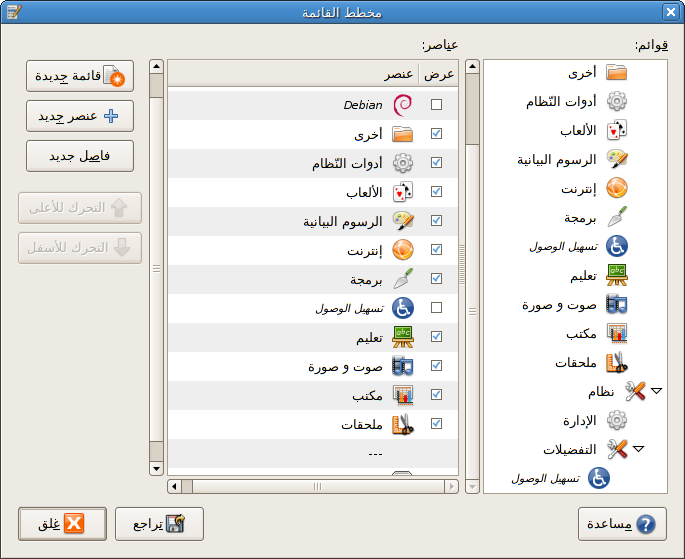685x559 pixels.
Task: Click the قائمة جديدة (New Menu) button
Action: pyautogui.click(x=79, y=76)
